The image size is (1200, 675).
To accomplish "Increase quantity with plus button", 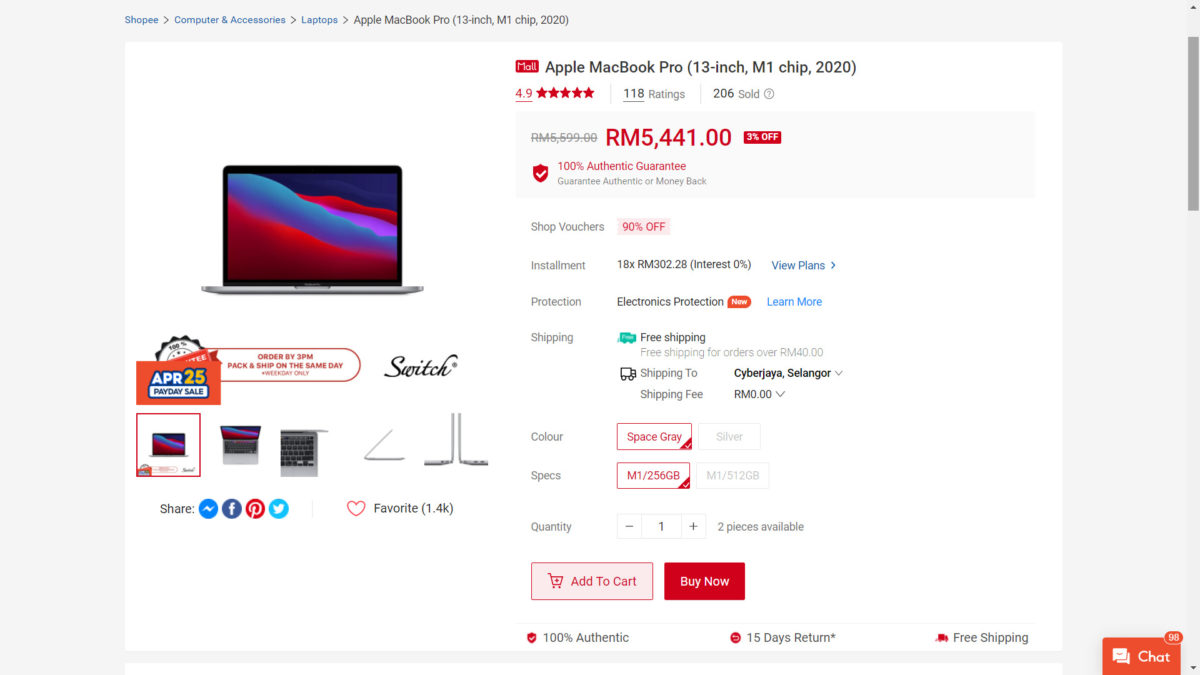I will 693,526.
